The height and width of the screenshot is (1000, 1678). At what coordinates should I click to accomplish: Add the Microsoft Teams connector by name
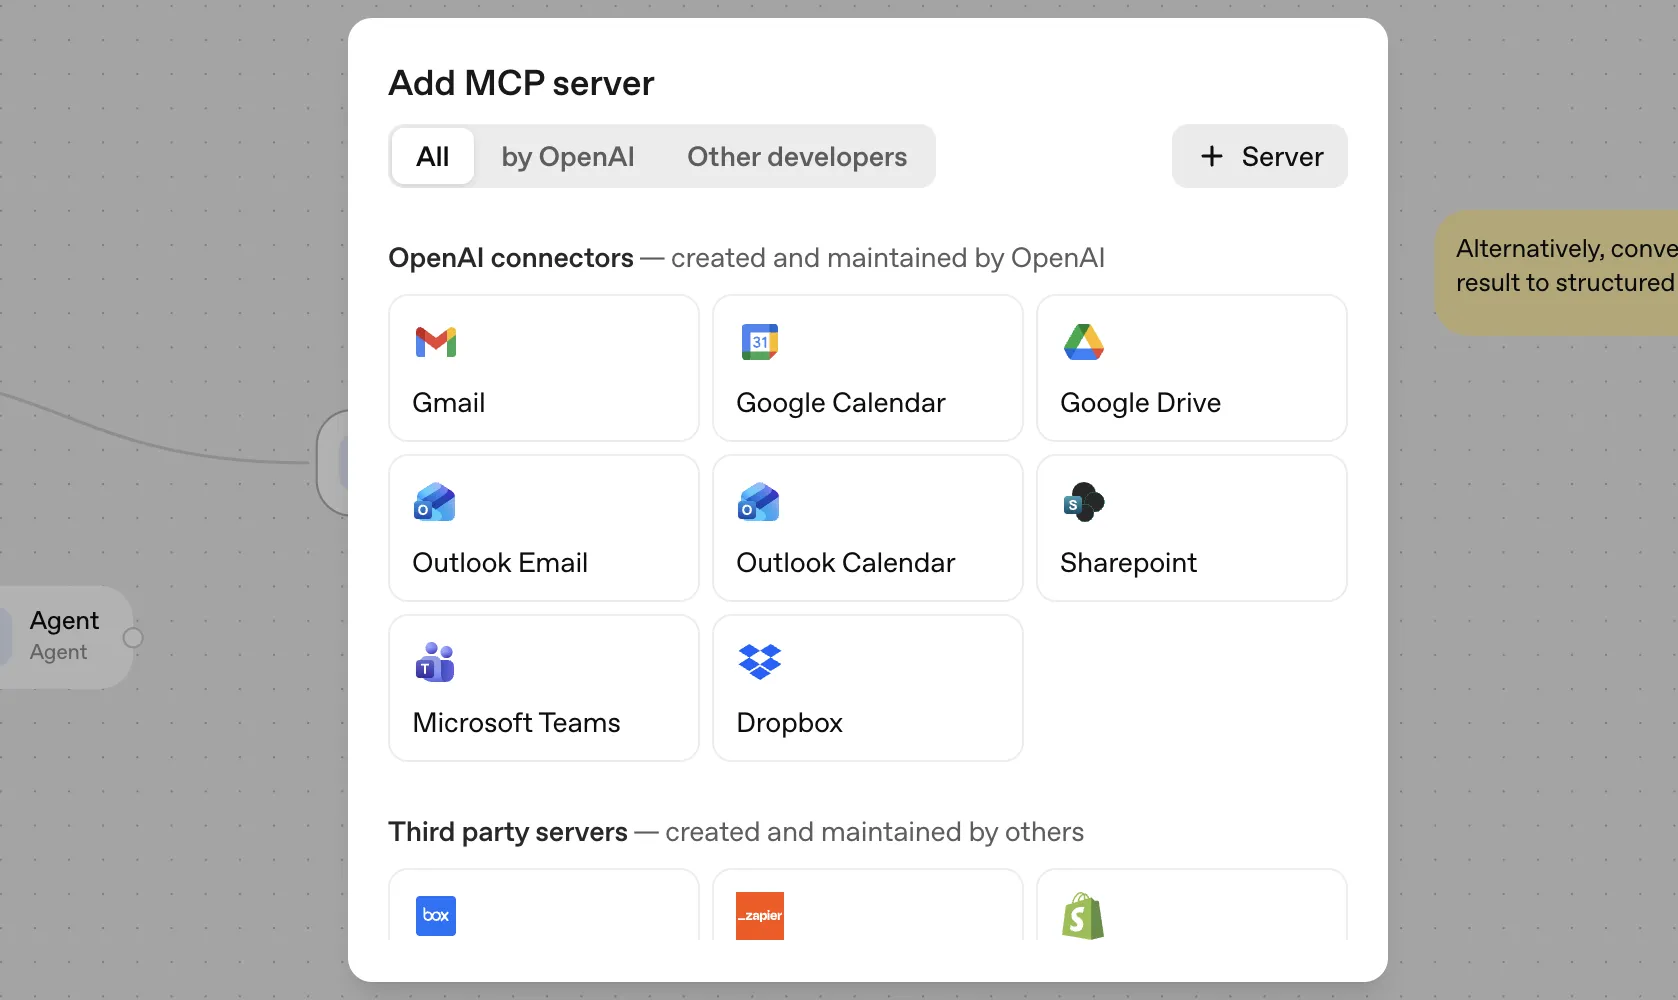pyautogui.click(x=516, y=723)
